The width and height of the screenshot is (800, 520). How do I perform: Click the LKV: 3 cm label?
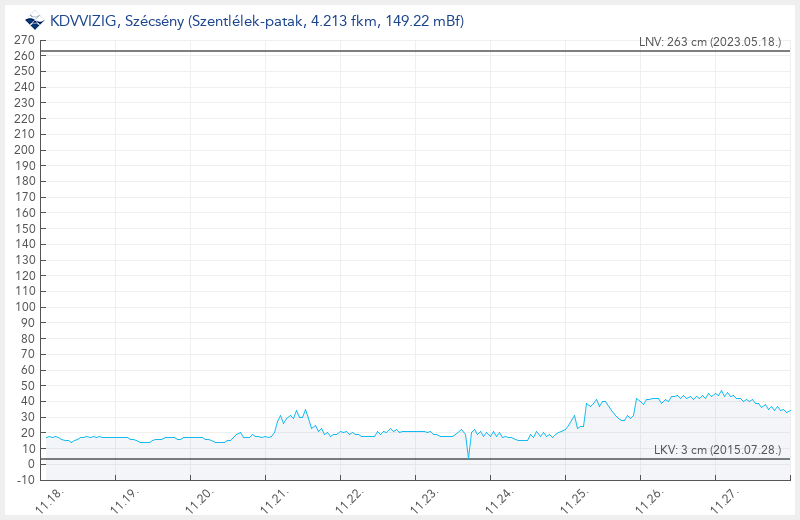click(716, 450)
